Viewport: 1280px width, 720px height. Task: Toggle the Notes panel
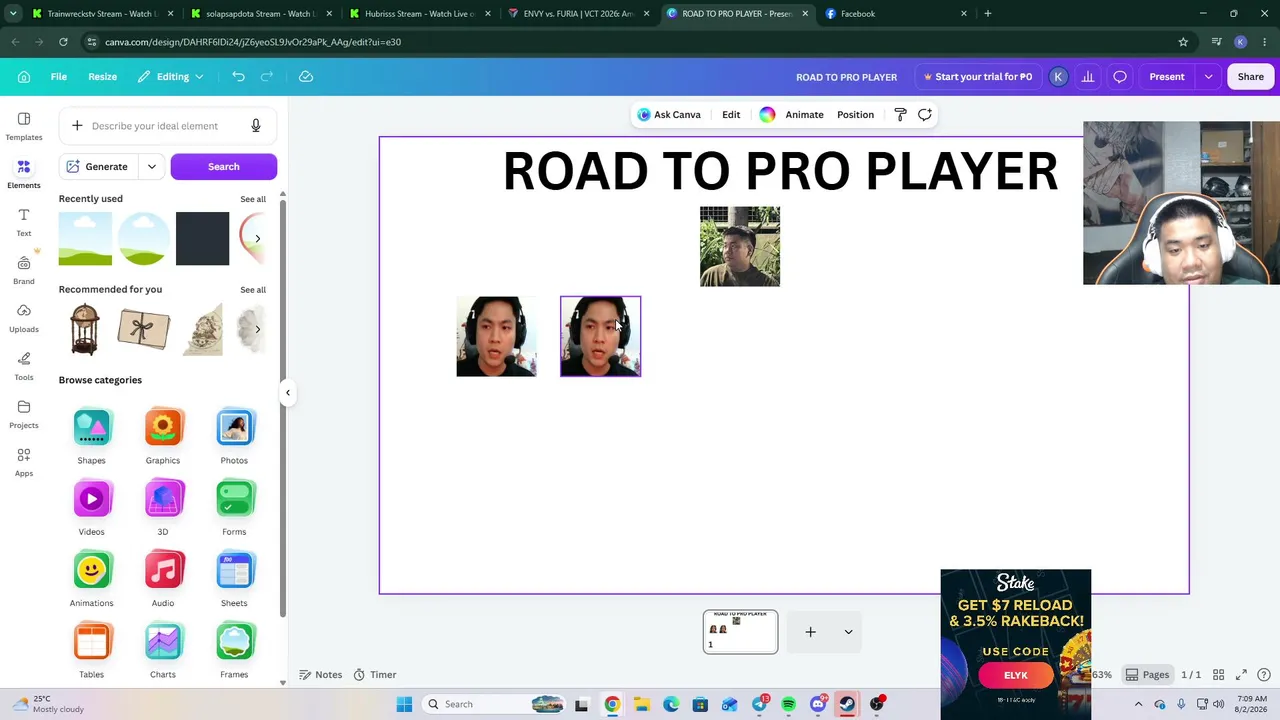[321, 675]
